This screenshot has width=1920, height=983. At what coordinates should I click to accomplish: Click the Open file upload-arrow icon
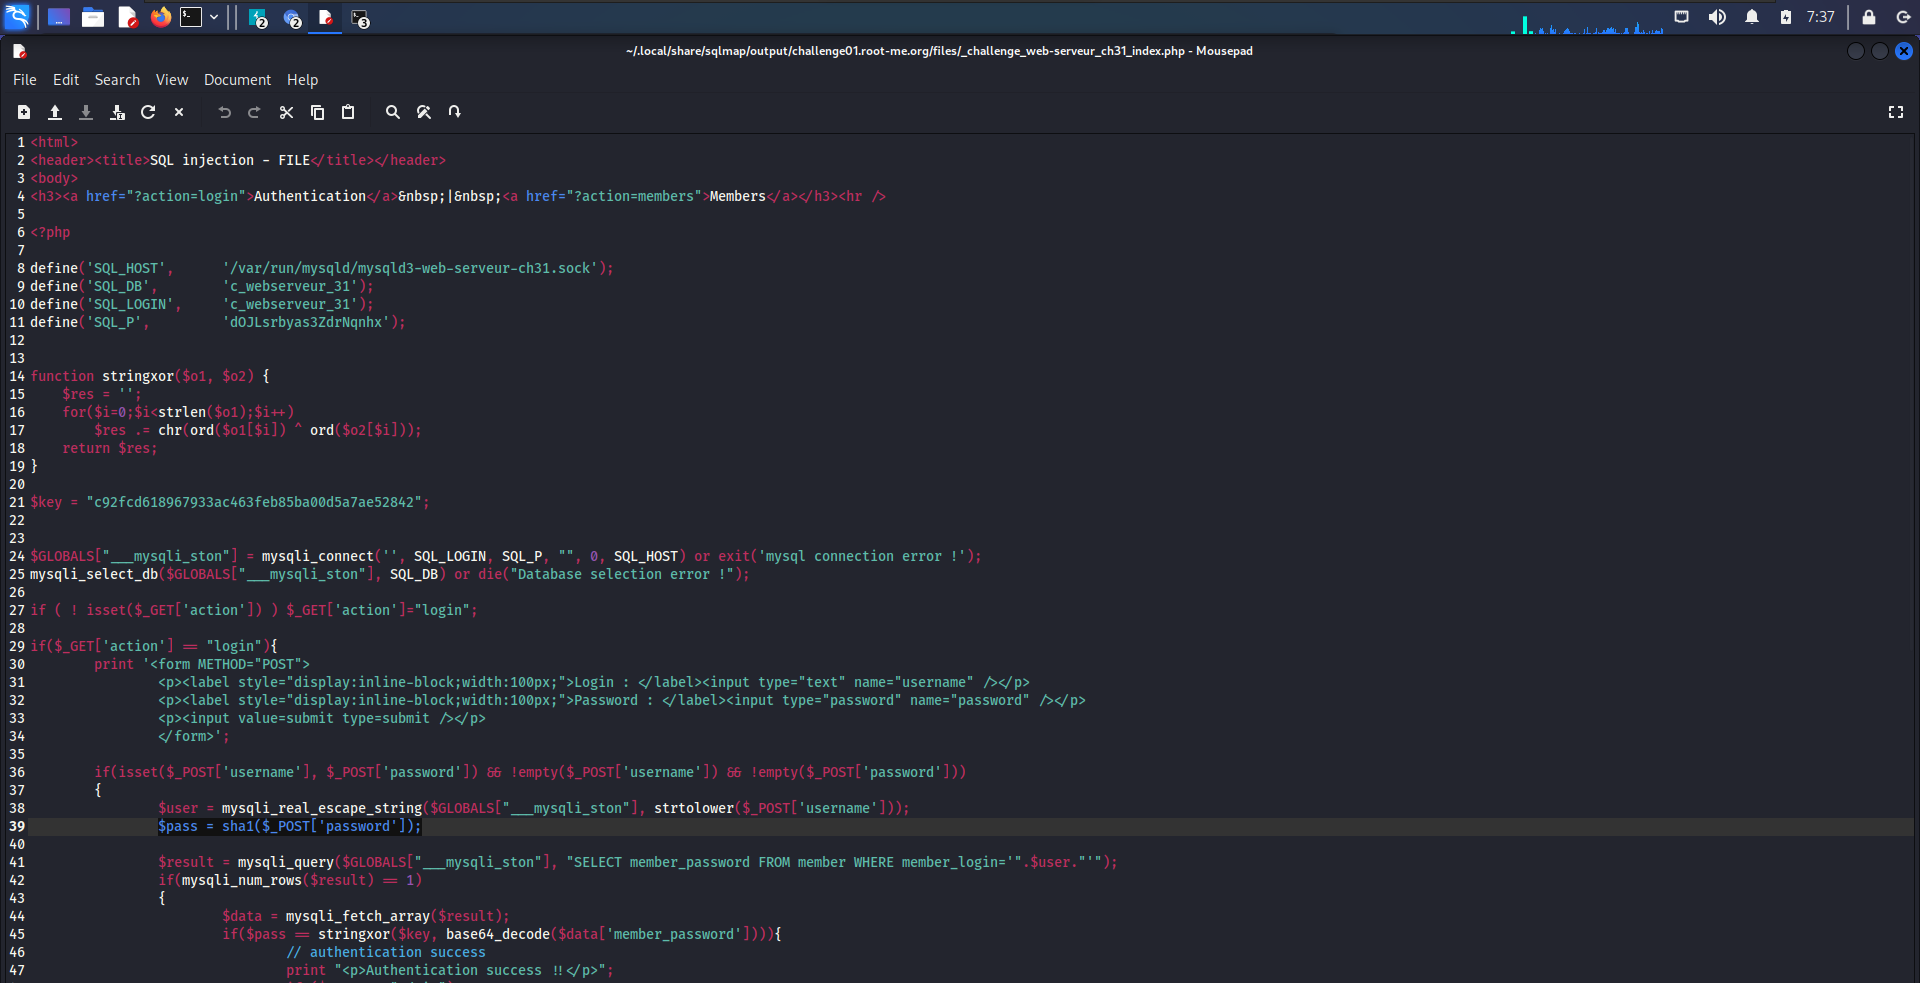click(55, 112)
